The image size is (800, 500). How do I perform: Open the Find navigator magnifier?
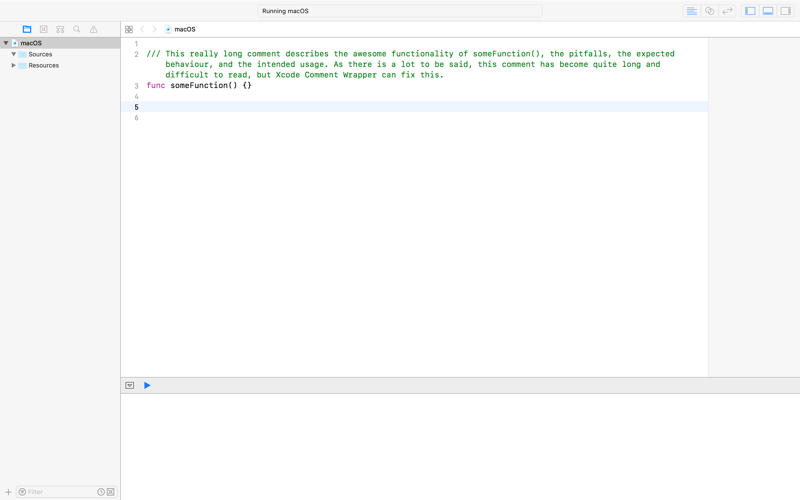coord(77,29)
